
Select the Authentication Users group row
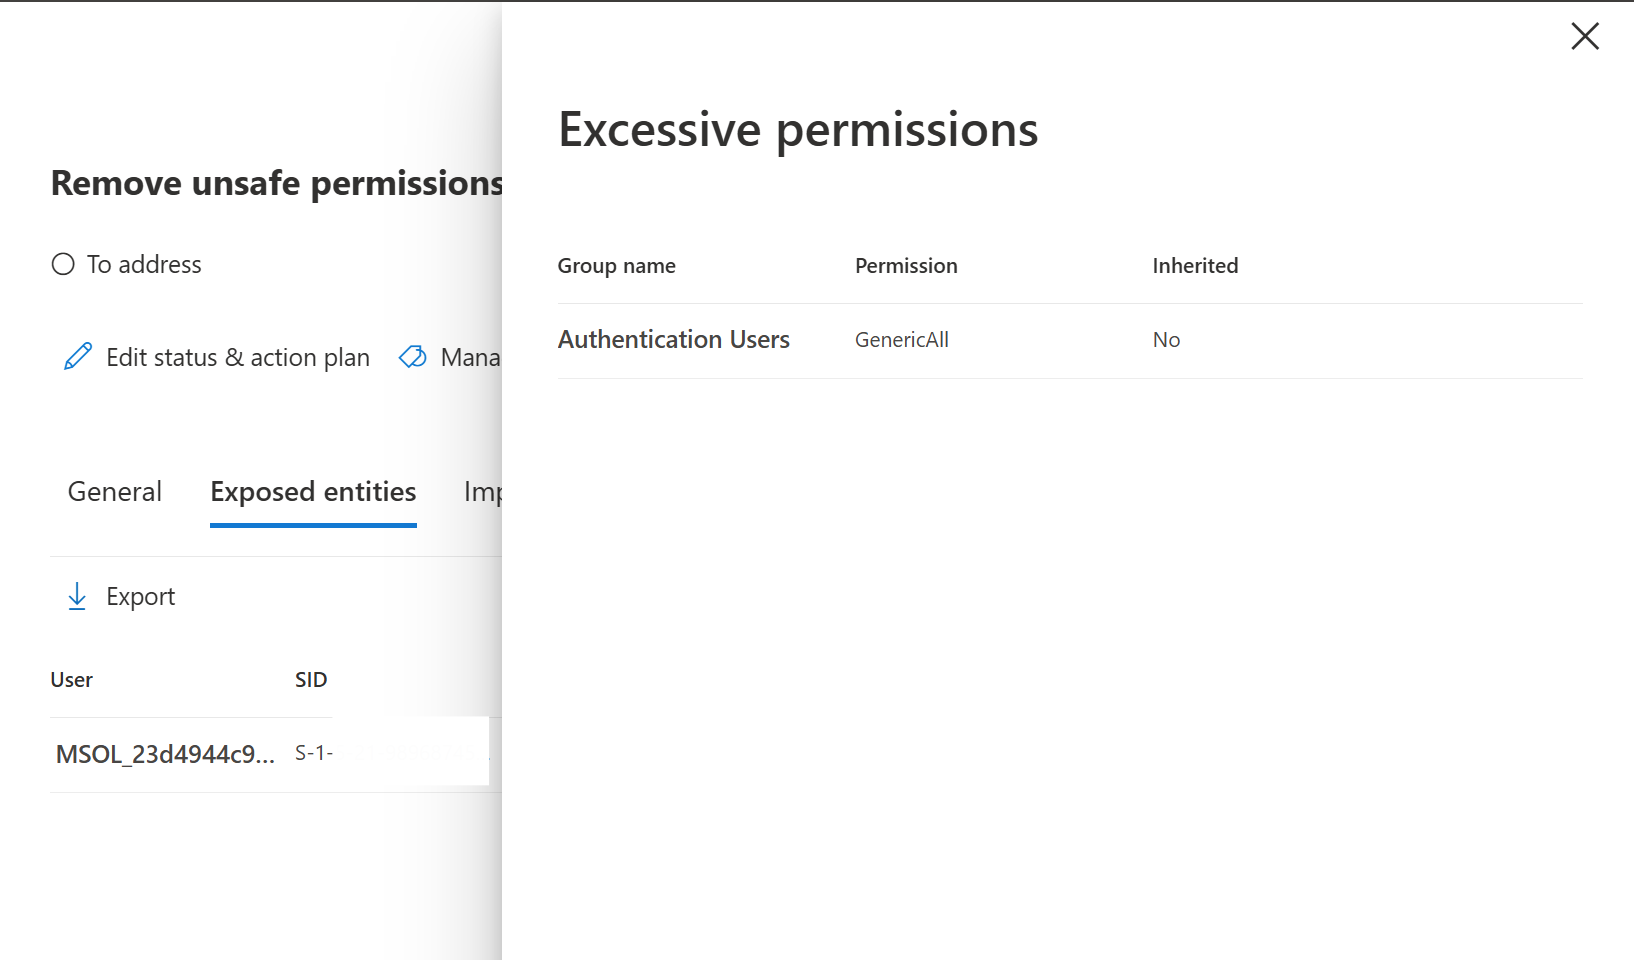pos(674,340)
